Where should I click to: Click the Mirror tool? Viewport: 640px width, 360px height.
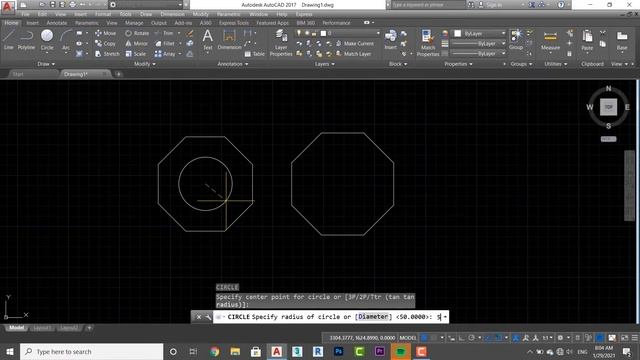point(136,43)
